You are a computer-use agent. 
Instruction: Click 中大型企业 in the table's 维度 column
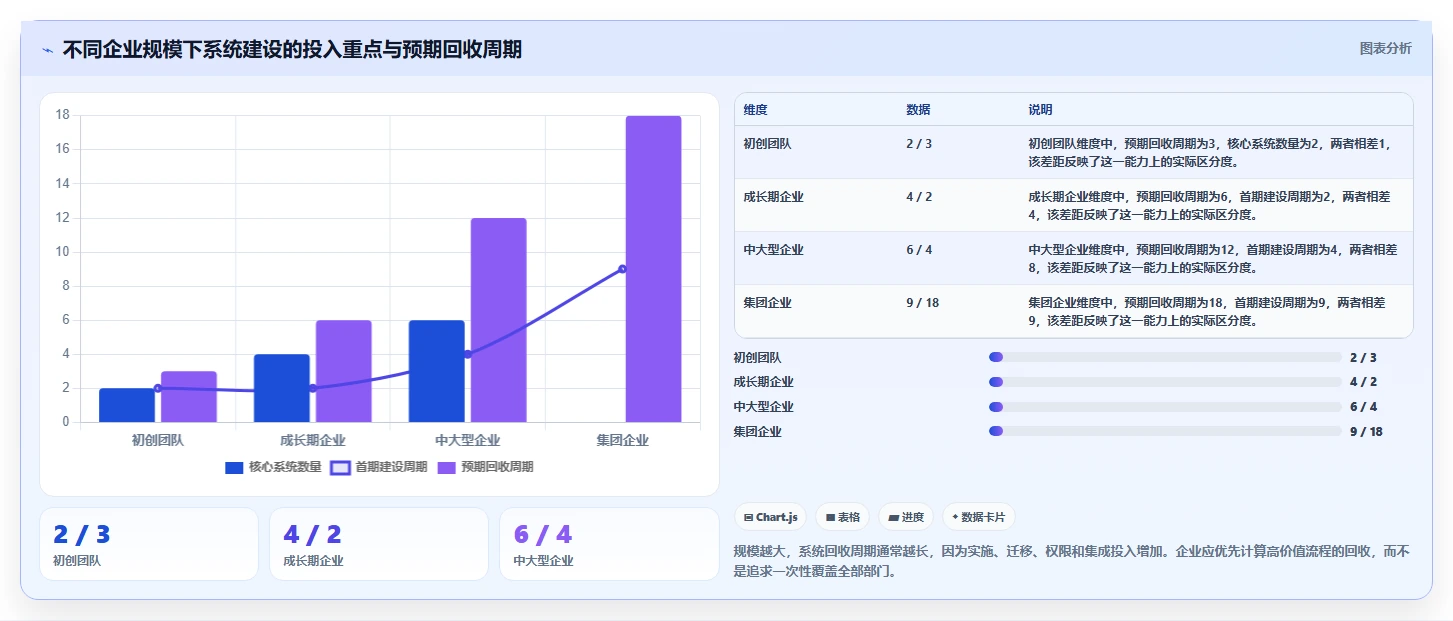pos(773,249)
